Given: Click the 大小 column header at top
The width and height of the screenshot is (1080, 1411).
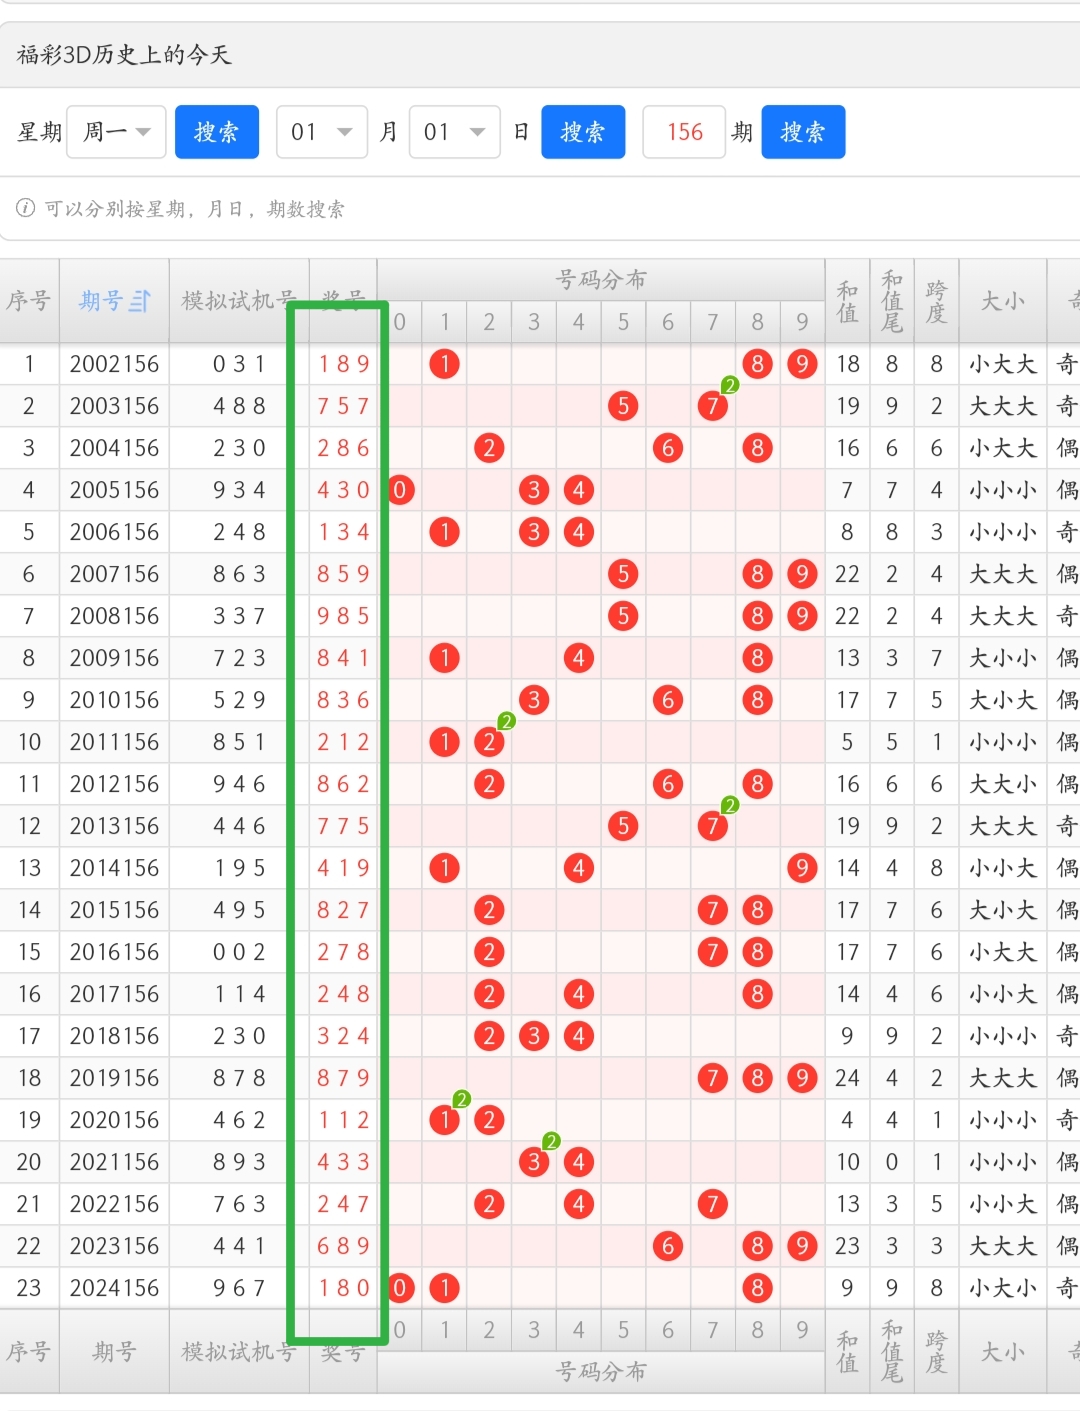Looking at the screenshot, I should click(x=1002, y=301).
